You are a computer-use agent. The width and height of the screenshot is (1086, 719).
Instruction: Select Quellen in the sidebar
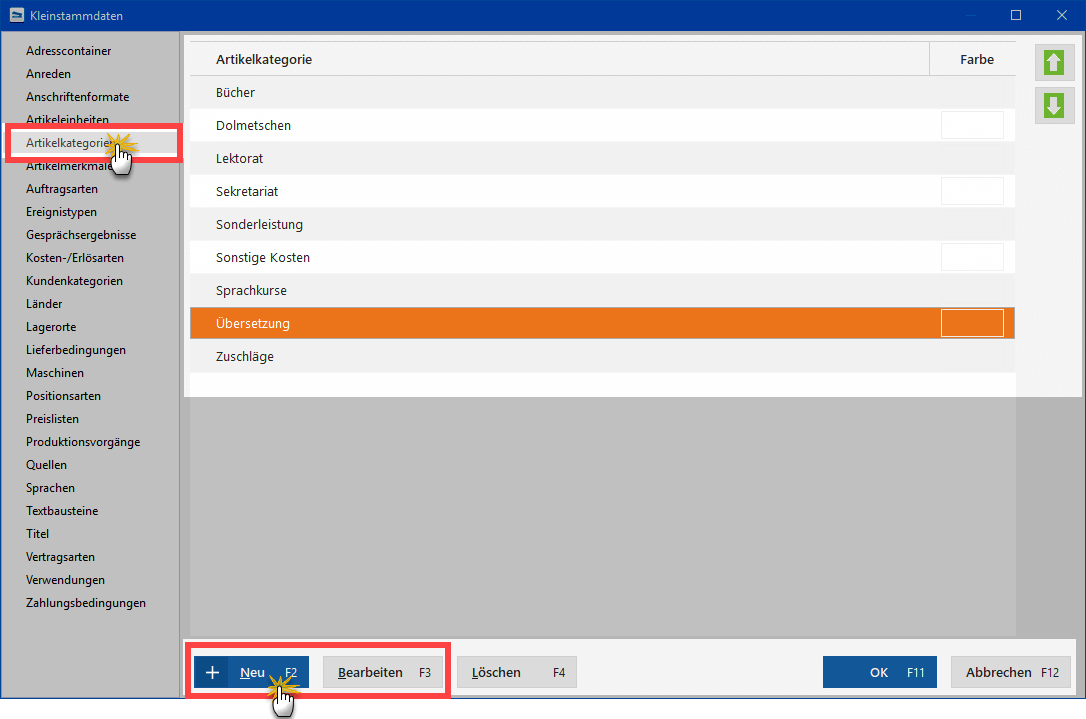tap(46, 464)
